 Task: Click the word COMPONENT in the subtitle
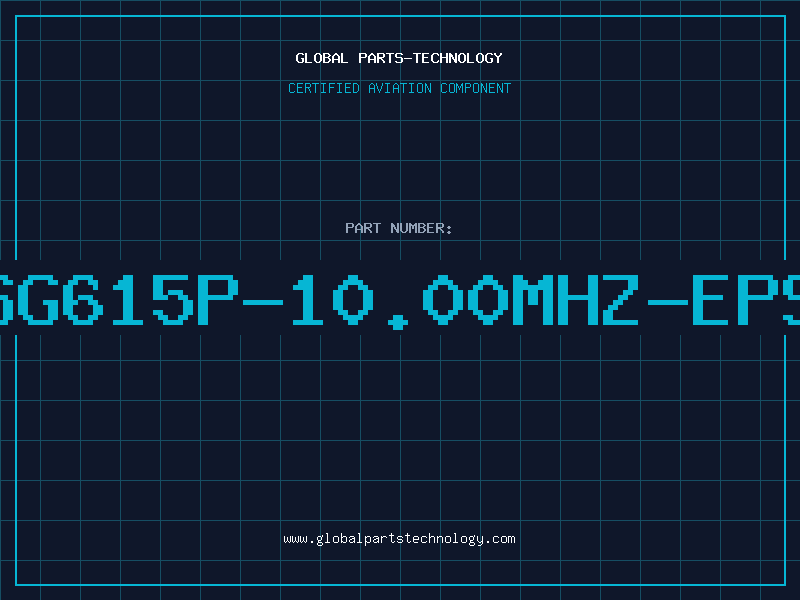click(476, 88)
